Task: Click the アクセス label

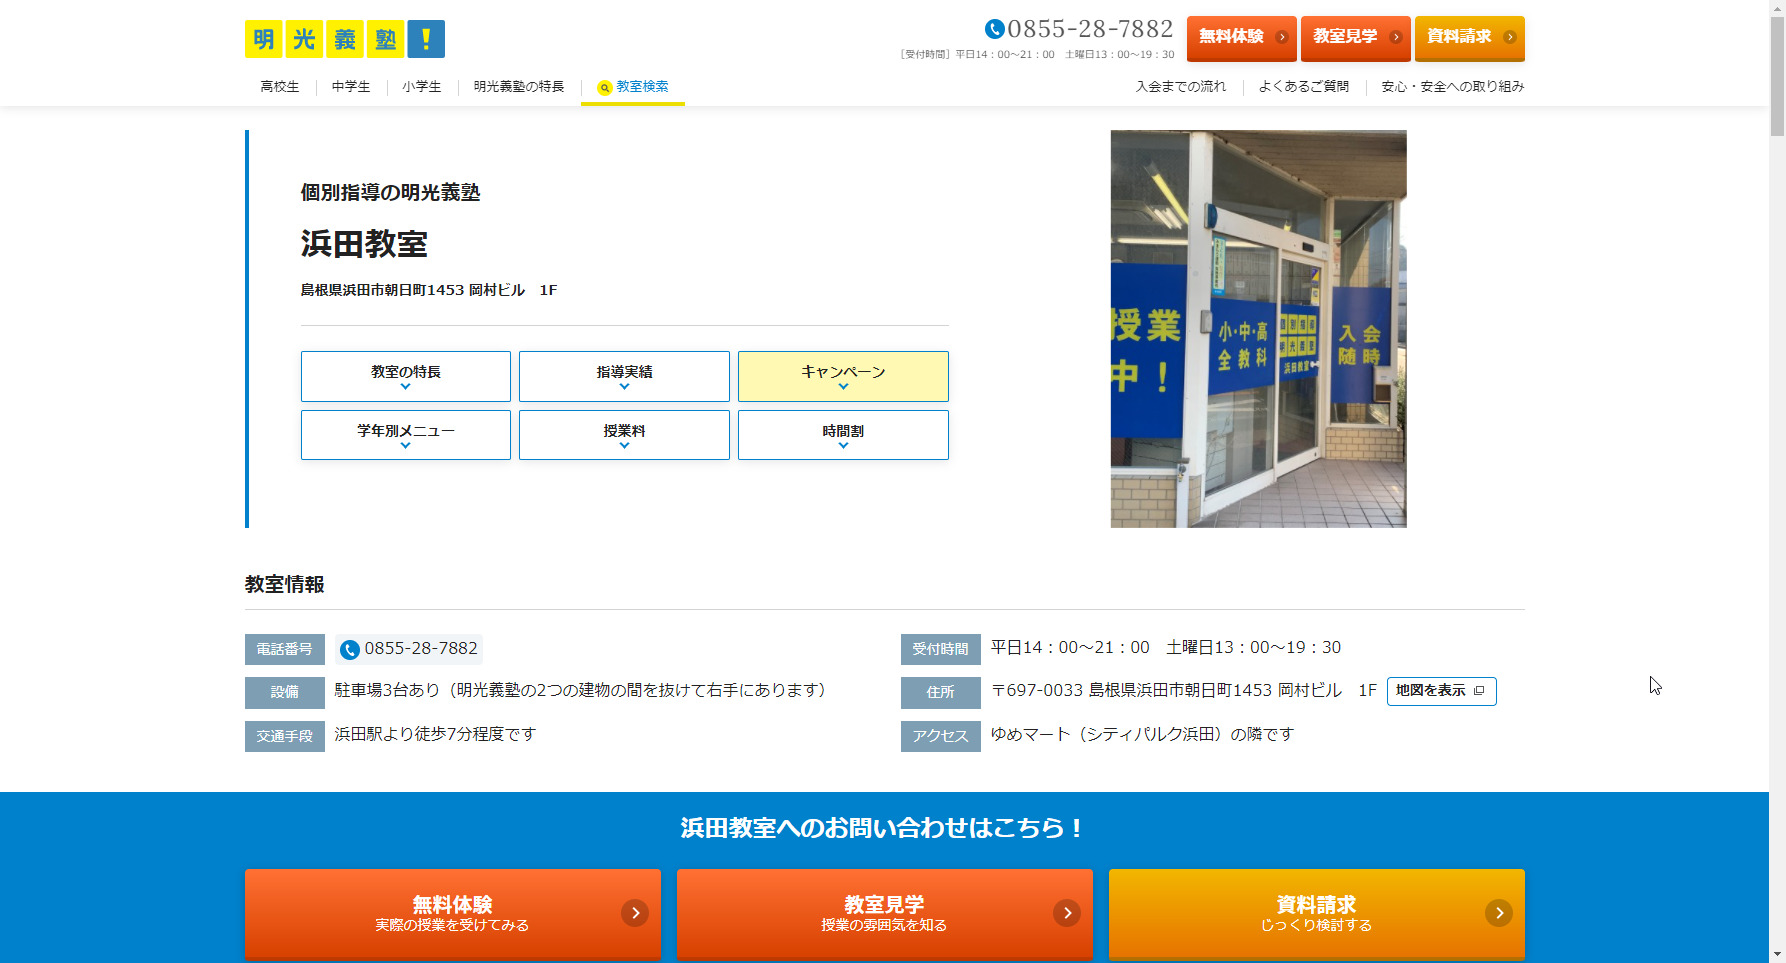Action: [x=941, y=736]
